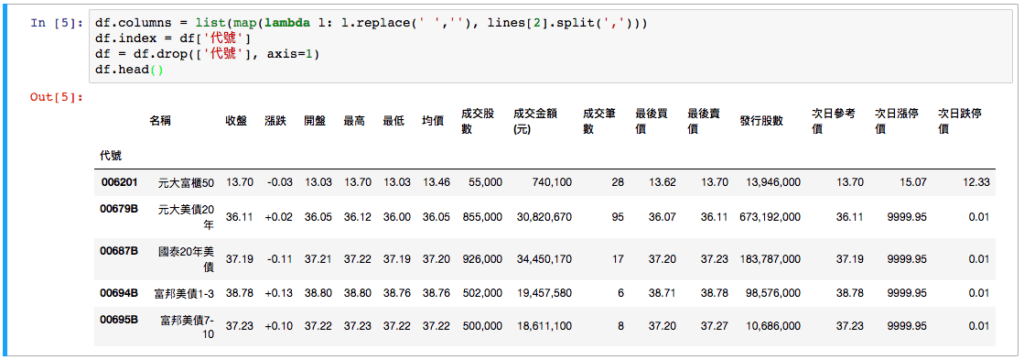Click the 19,457,580 amount cell

pyautogui.click(x=545, y=293)
